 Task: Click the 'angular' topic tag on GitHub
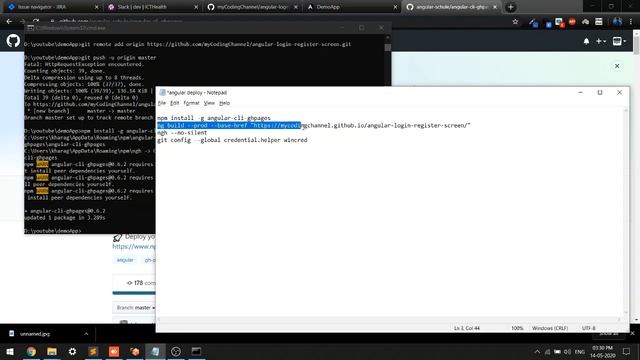(x=125, y=260)
